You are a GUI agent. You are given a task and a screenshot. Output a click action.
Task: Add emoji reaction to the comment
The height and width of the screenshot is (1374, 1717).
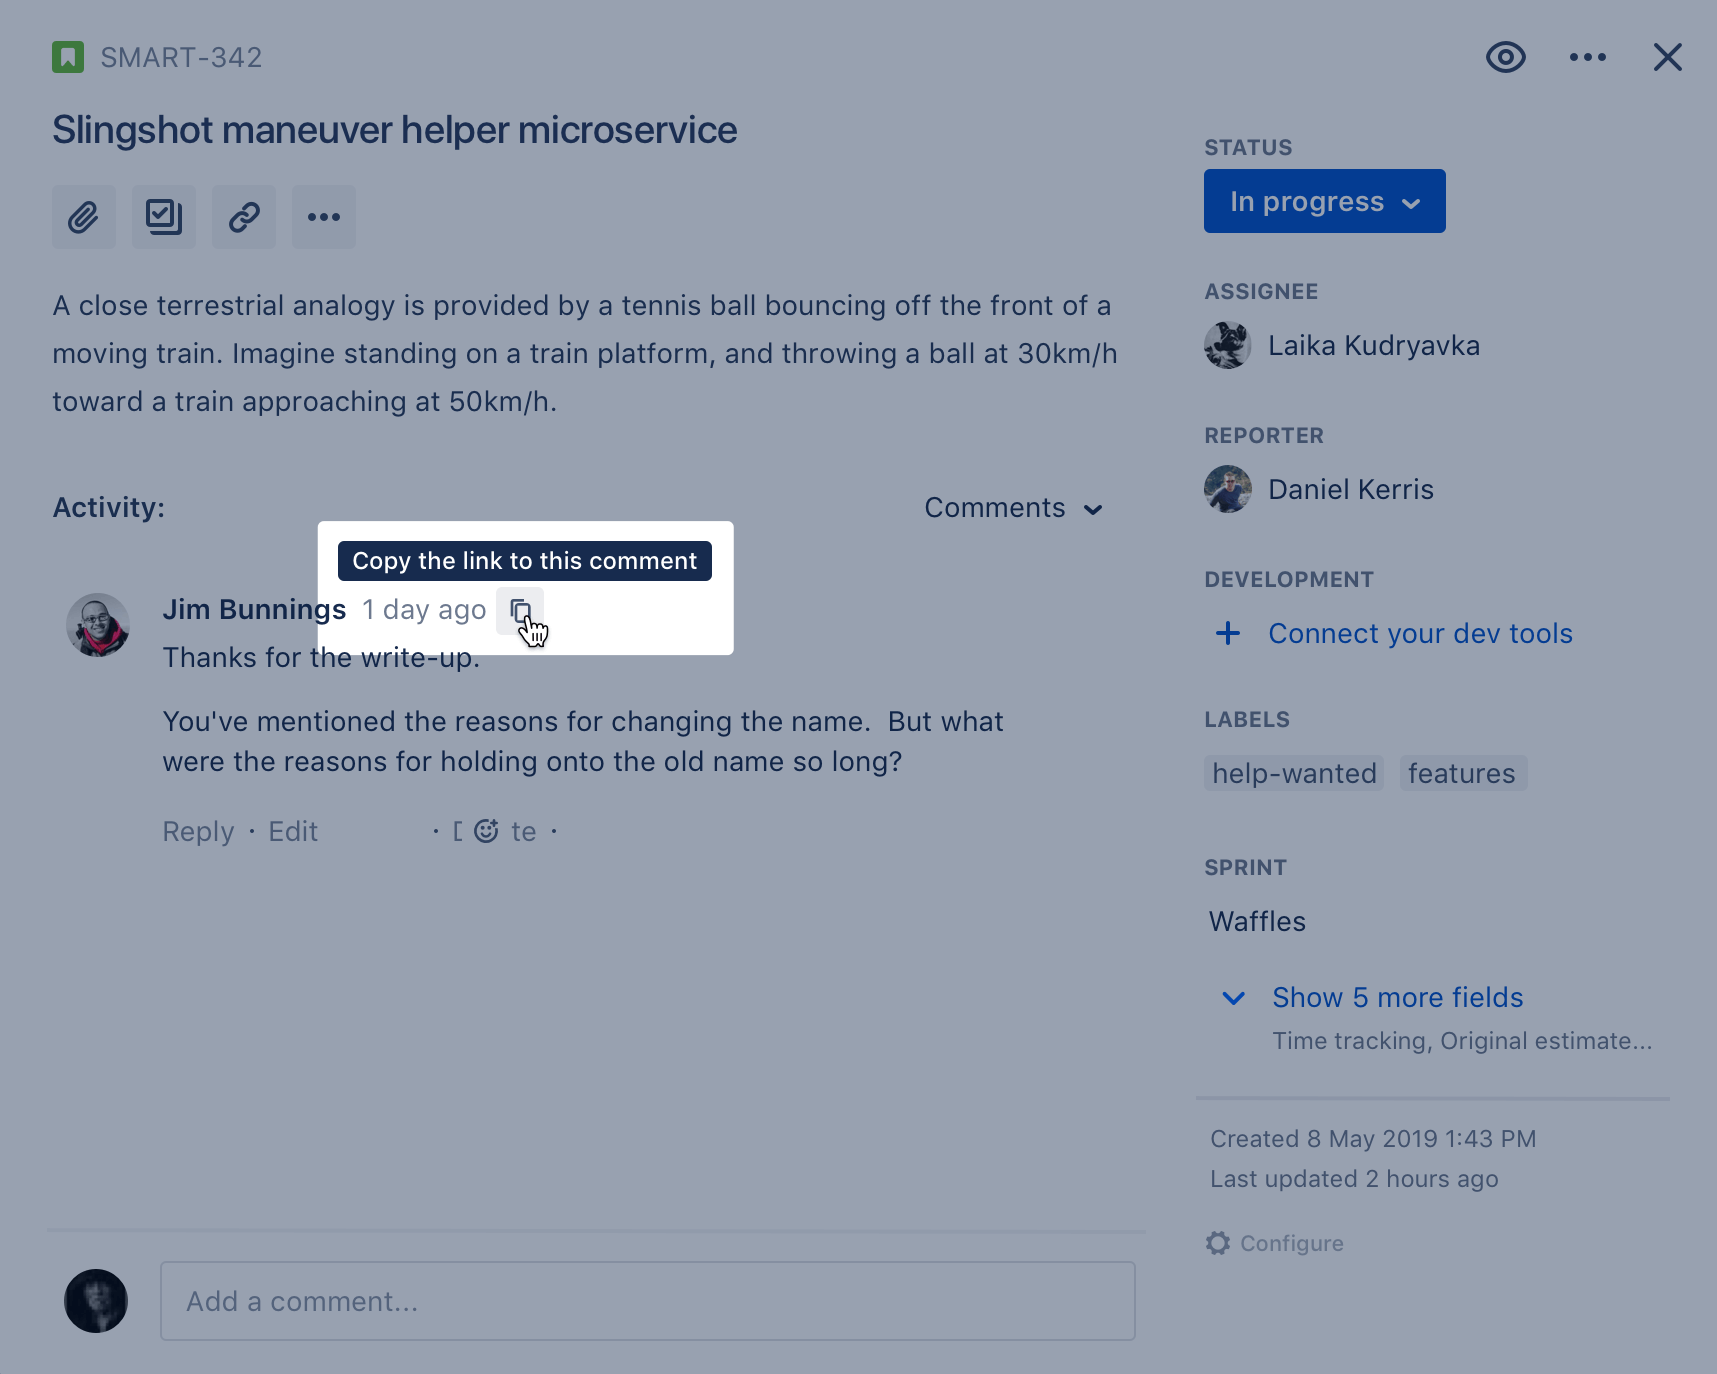click(x=486, y=831)
